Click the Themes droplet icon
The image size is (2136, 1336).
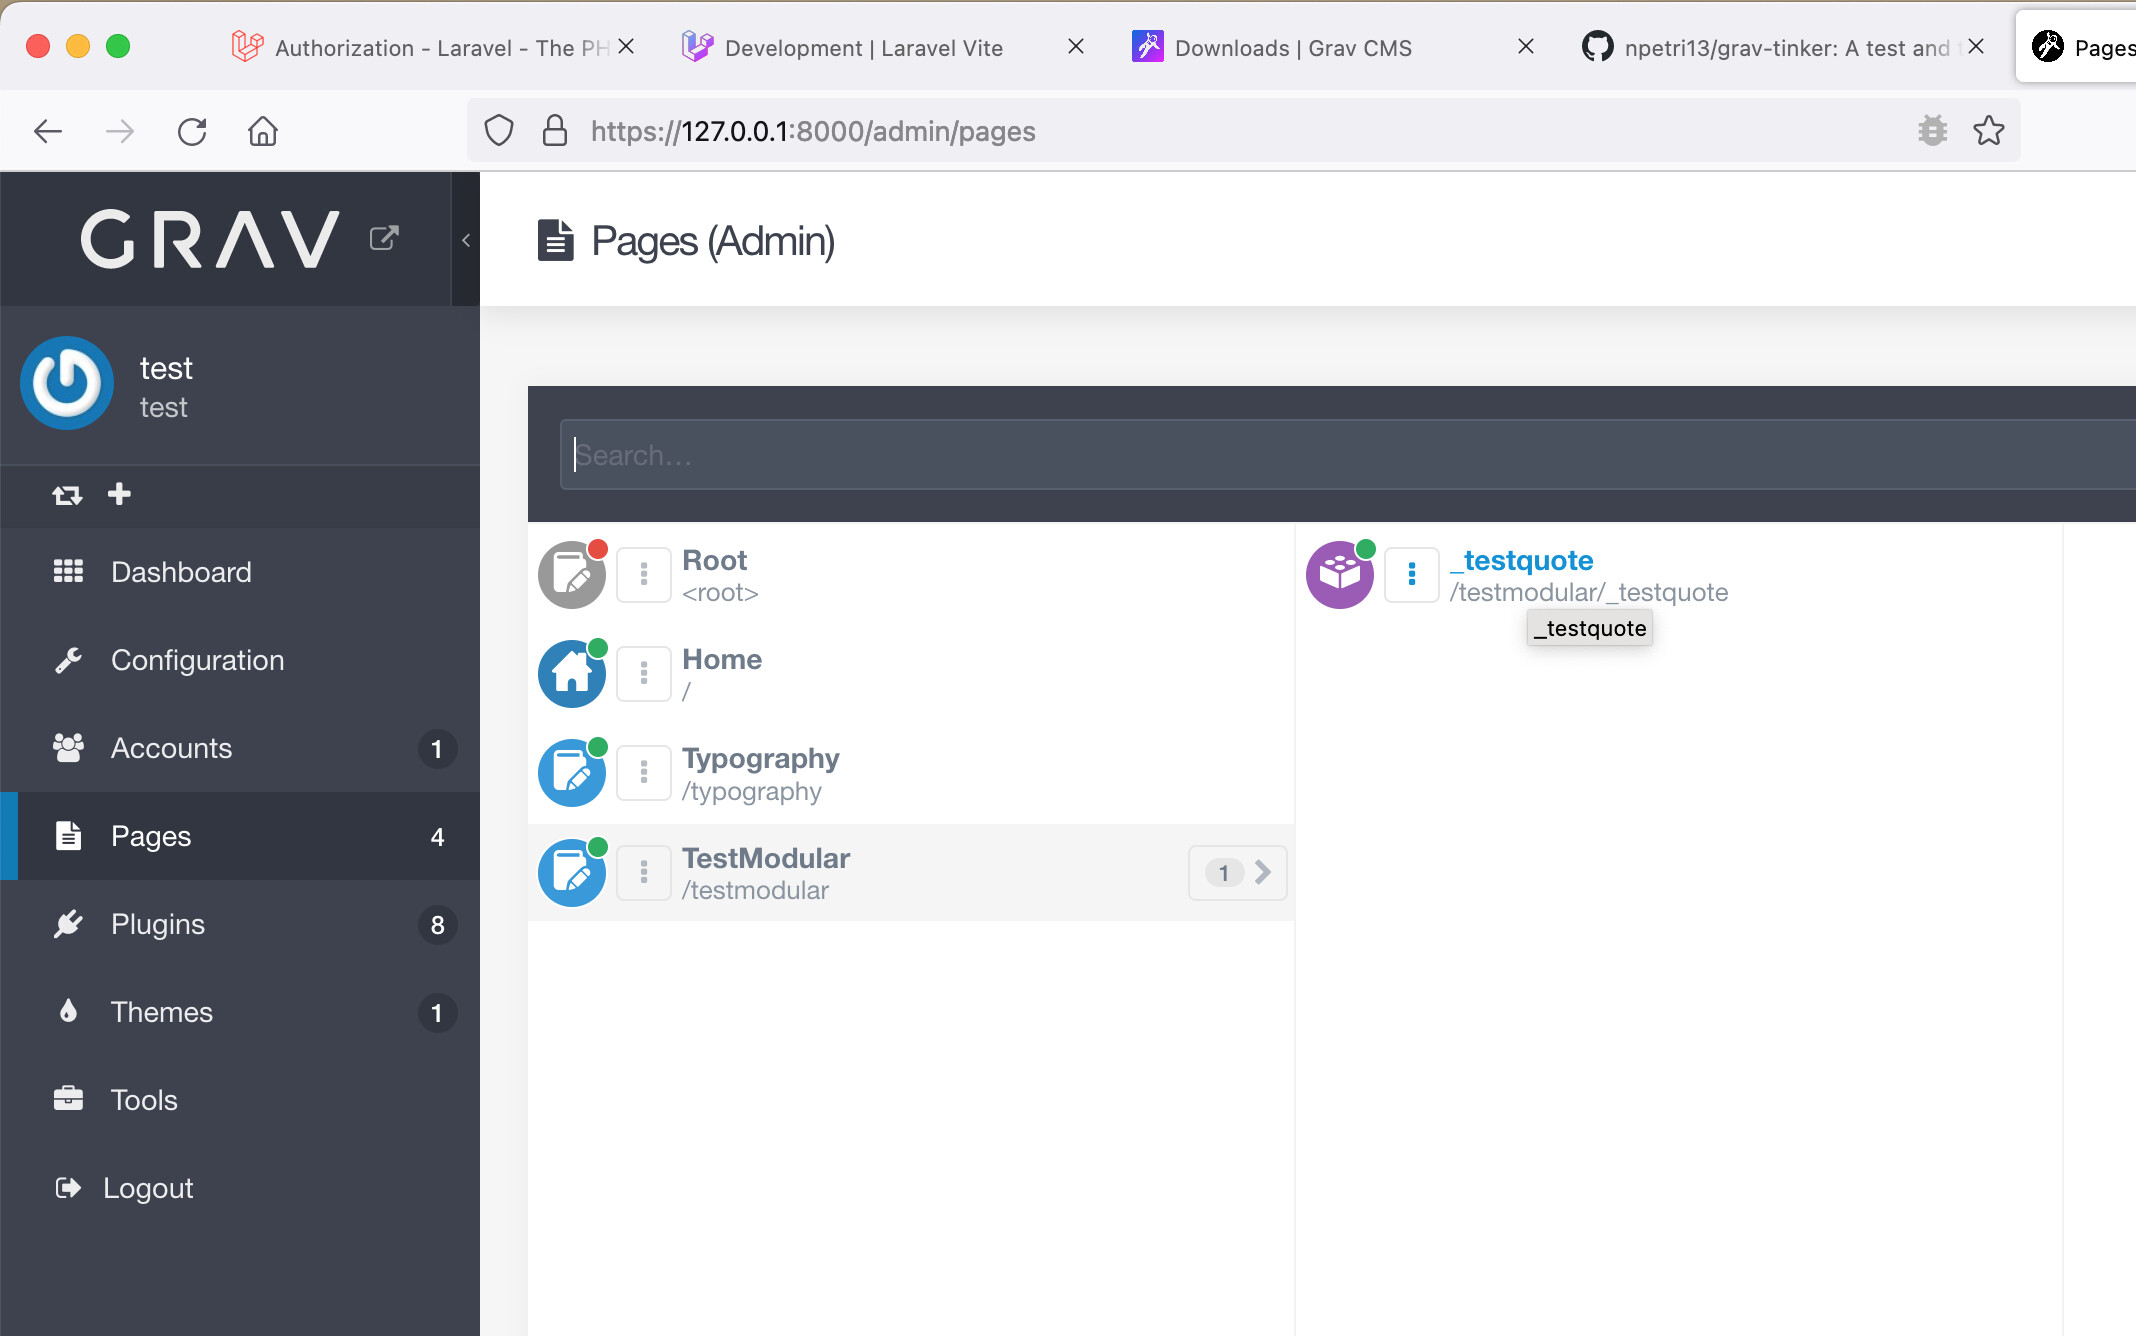click(68, 1011)
